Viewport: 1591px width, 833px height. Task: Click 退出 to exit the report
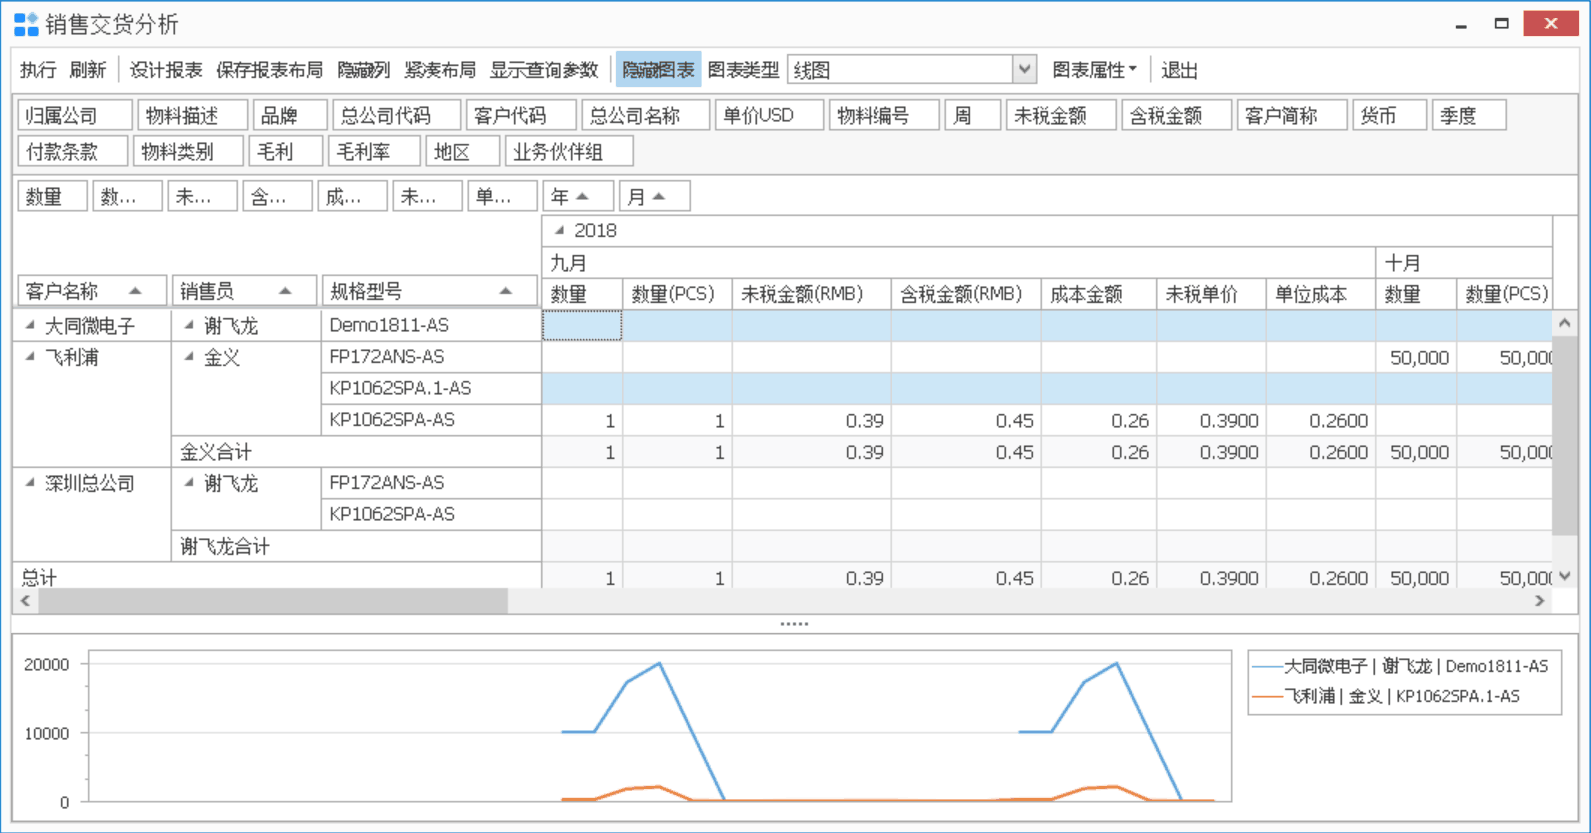1180,70
